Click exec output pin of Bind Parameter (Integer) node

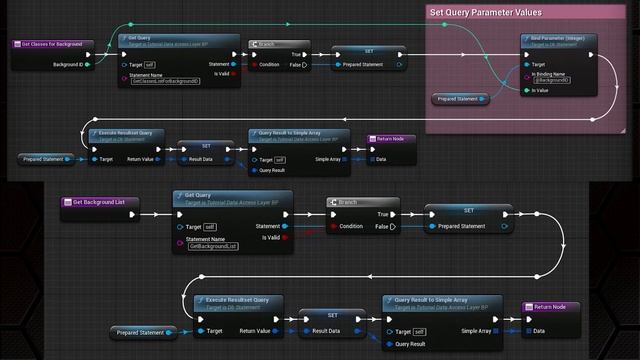[x=591, y=54]
